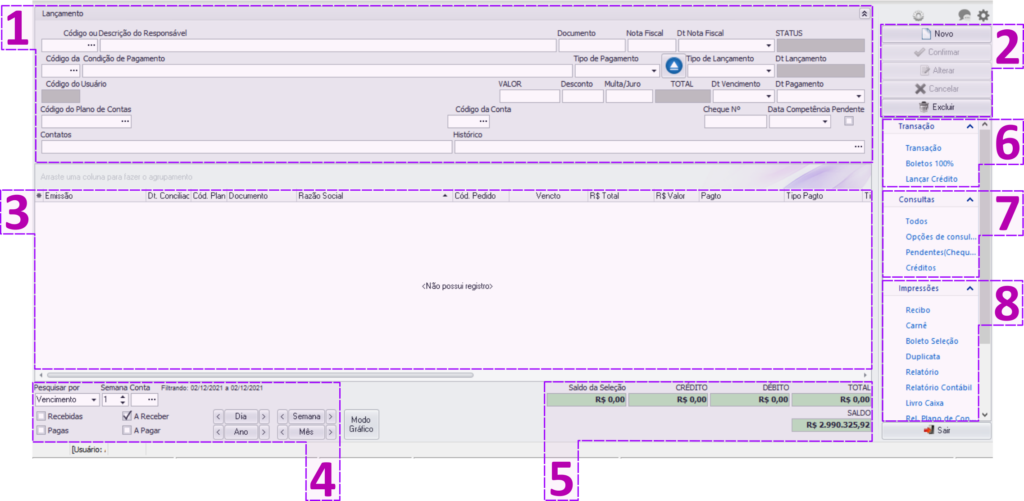
Task: Click the Novo new document button
Action: click(x=936, y=34)
